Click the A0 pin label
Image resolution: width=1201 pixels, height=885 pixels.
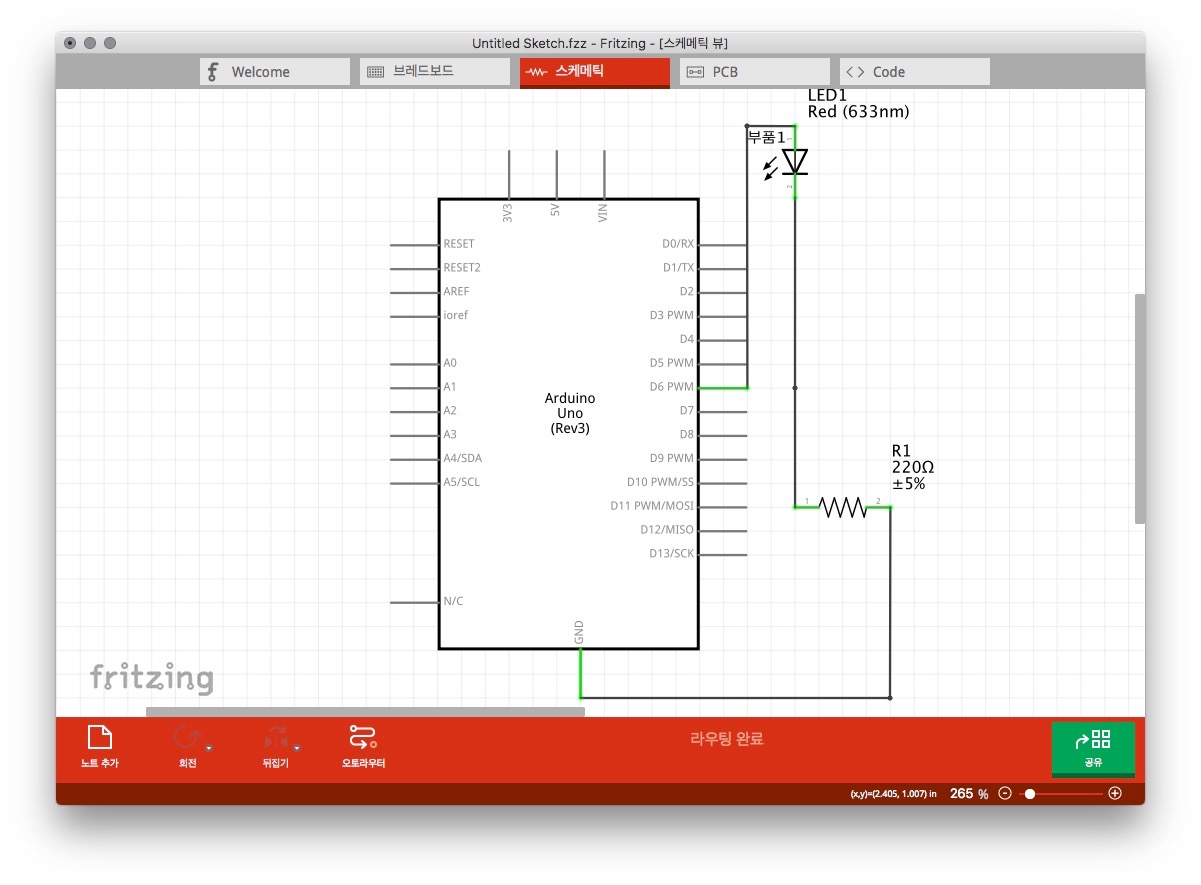[450, 363]
